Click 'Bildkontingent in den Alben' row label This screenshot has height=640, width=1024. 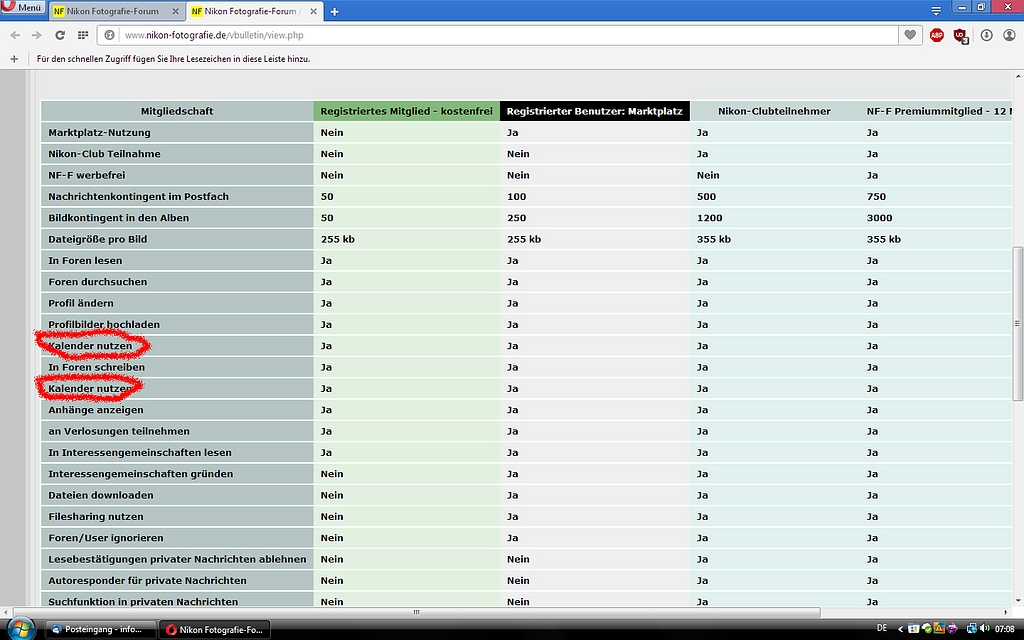(x=118, y=218)
